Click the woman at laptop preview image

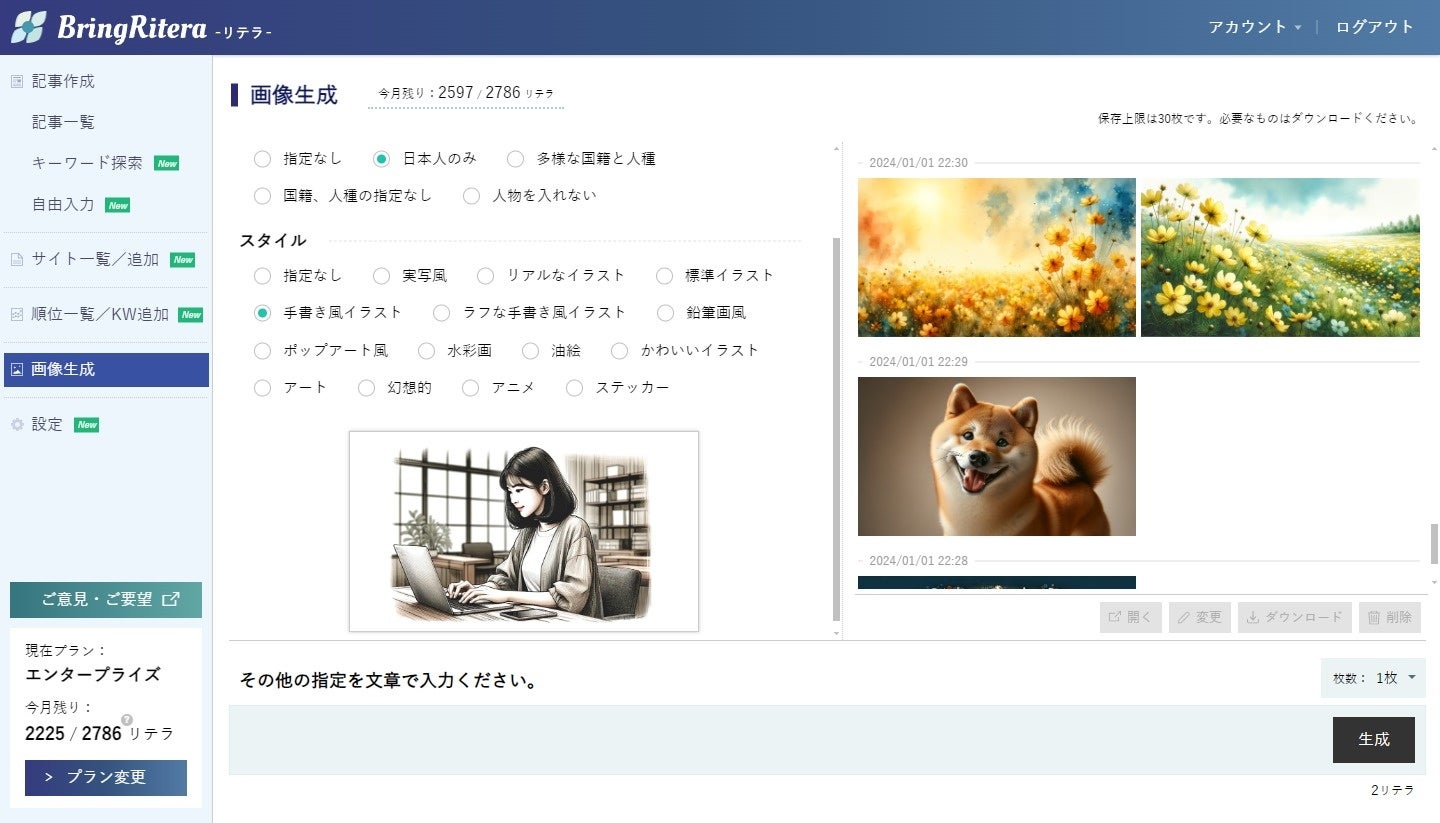coord(524,532)
